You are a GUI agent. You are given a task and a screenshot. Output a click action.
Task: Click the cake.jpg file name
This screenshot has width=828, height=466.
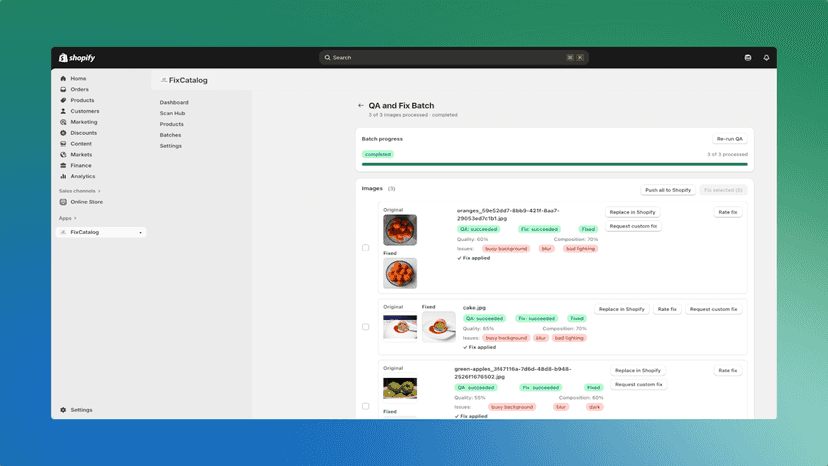[x=474, y=307]
